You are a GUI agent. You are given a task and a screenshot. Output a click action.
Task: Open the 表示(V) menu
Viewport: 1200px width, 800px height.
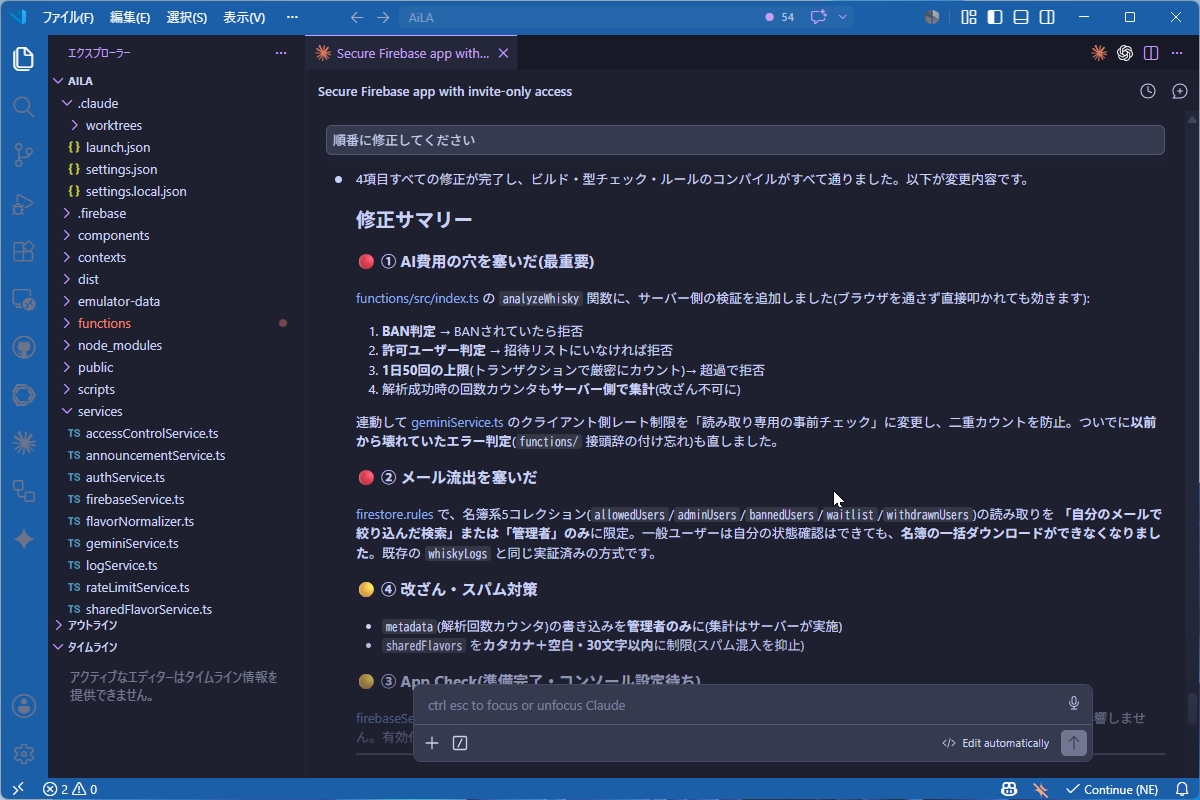244,17
